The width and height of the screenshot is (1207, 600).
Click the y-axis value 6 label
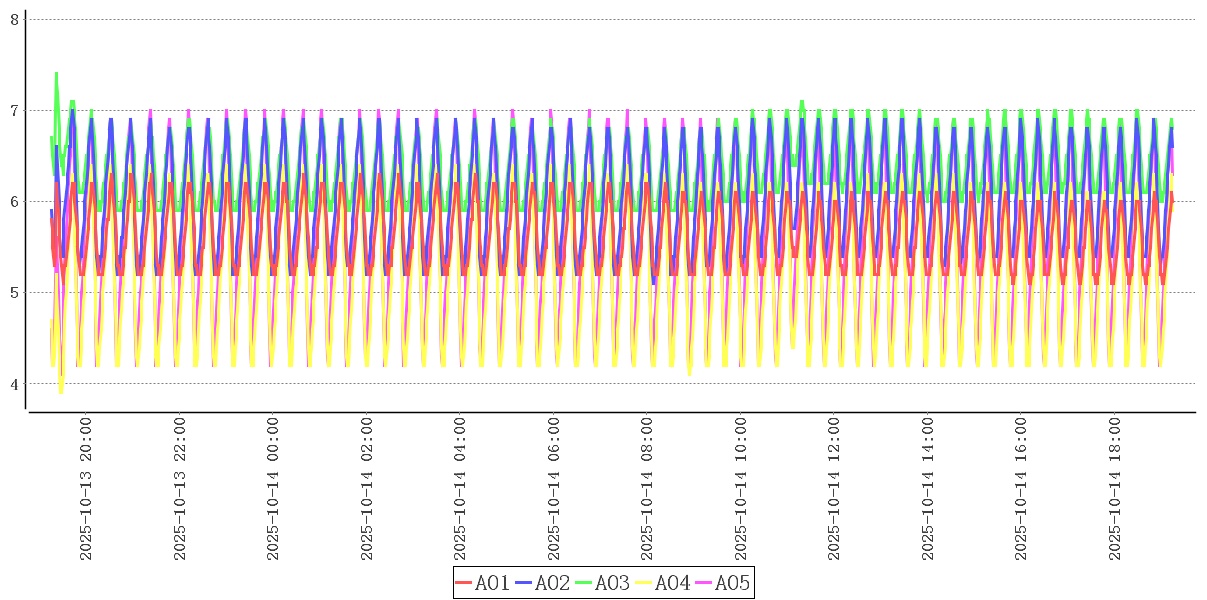click(14, 201)
